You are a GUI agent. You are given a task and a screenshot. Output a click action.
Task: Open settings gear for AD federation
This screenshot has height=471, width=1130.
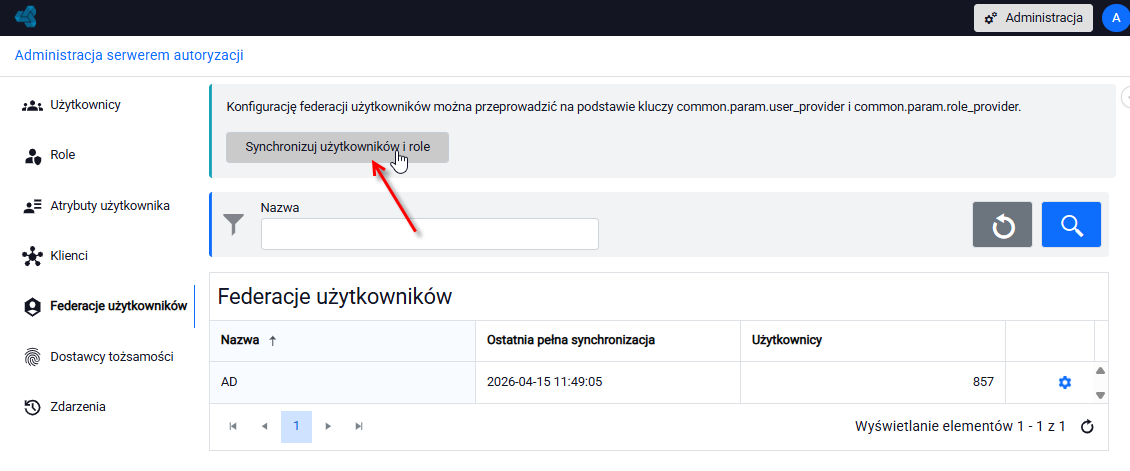tap(1064, 382)
